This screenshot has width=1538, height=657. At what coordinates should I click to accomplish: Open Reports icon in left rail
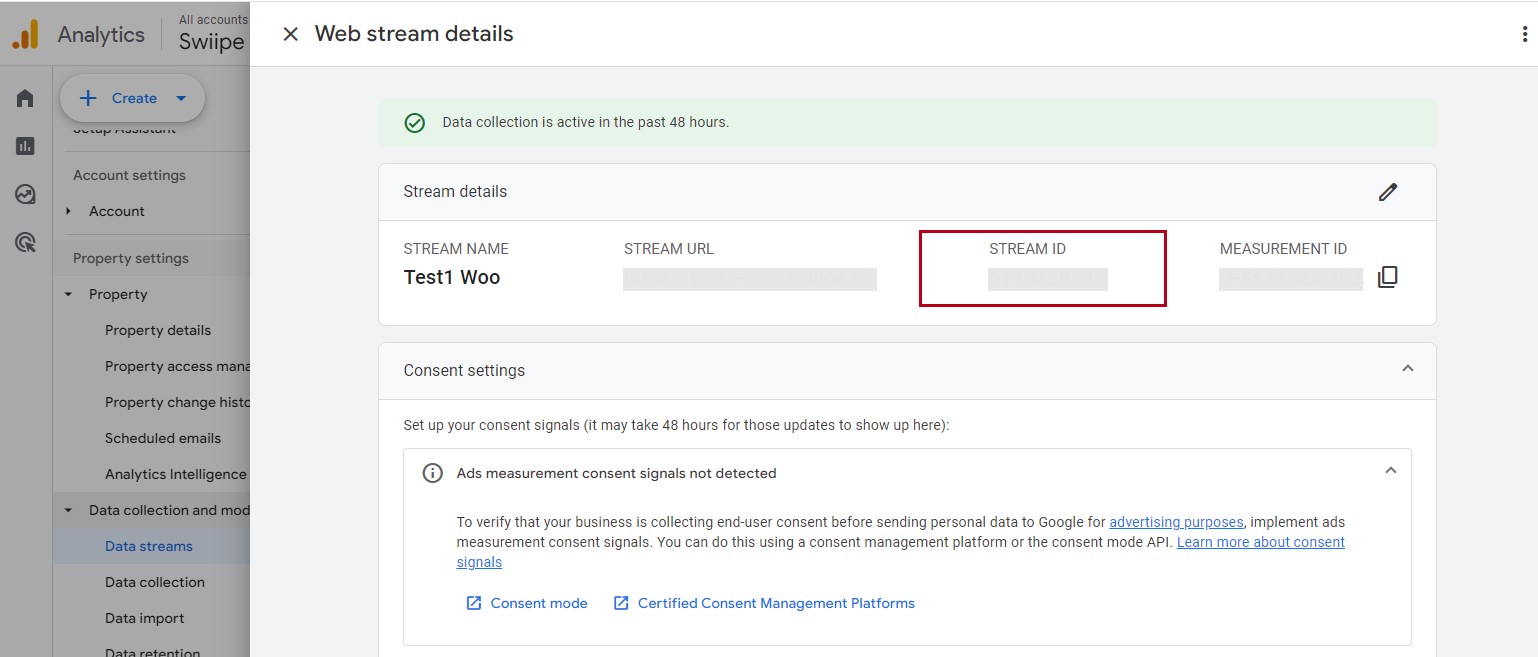click(26, 146)
